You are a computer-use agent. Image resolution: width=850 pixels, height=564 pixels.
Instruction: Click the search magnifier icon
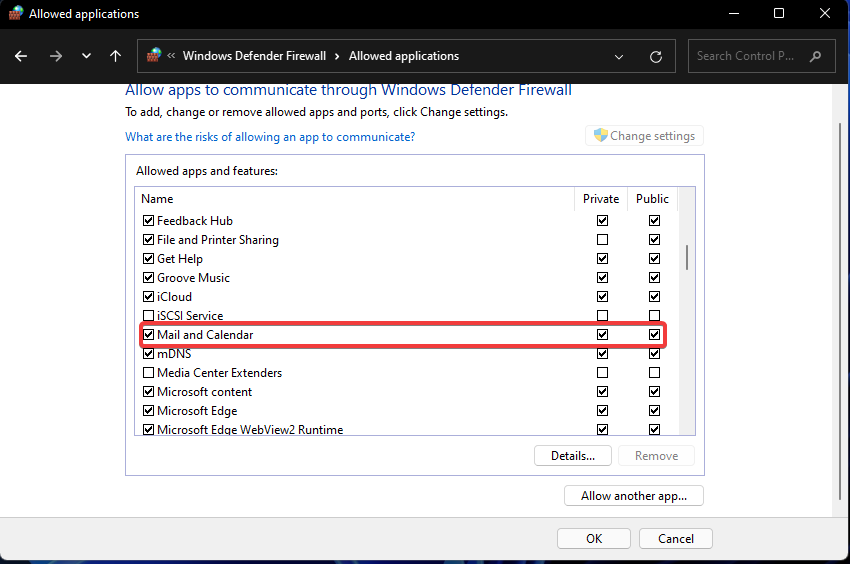816,56
